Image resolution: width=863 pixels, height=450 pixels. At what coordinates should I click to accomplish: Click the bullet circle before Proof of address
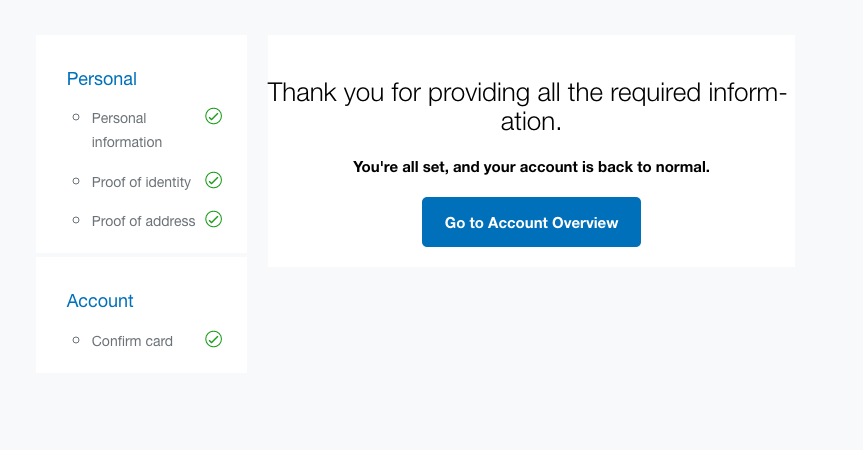click(76, 220)
